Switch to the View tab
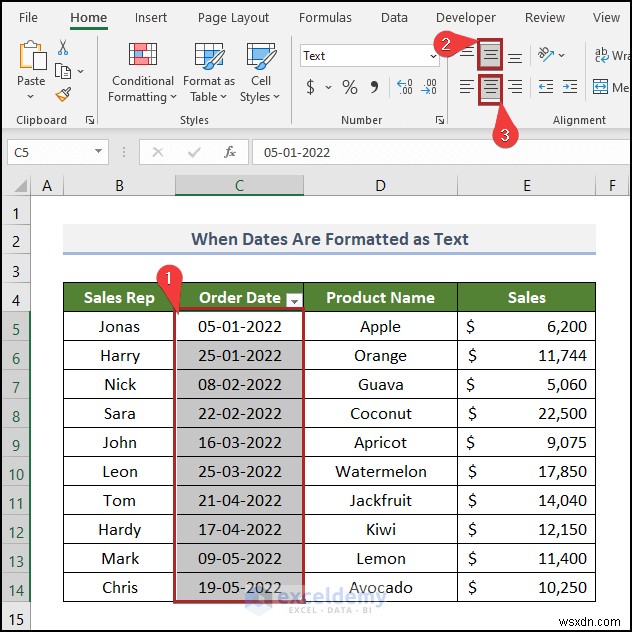 606,18
